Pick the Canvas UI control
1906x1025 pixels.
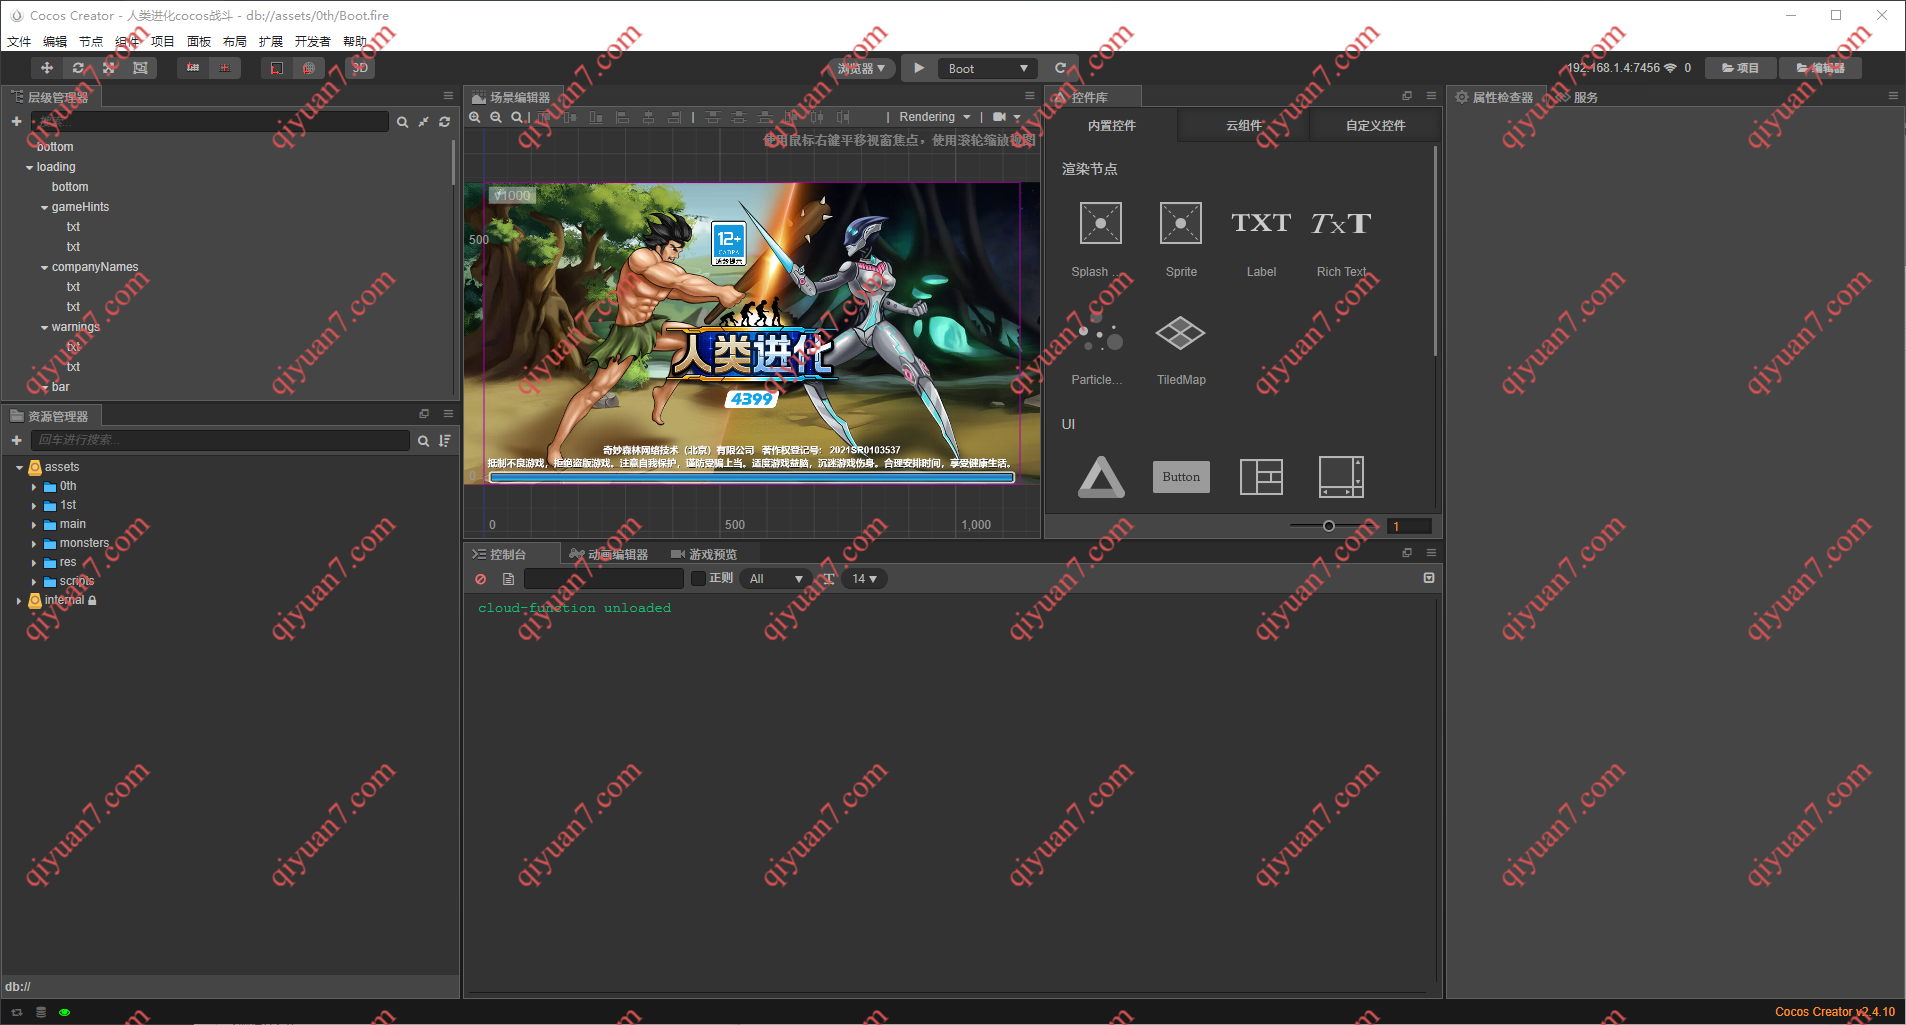pos(1101,477)
